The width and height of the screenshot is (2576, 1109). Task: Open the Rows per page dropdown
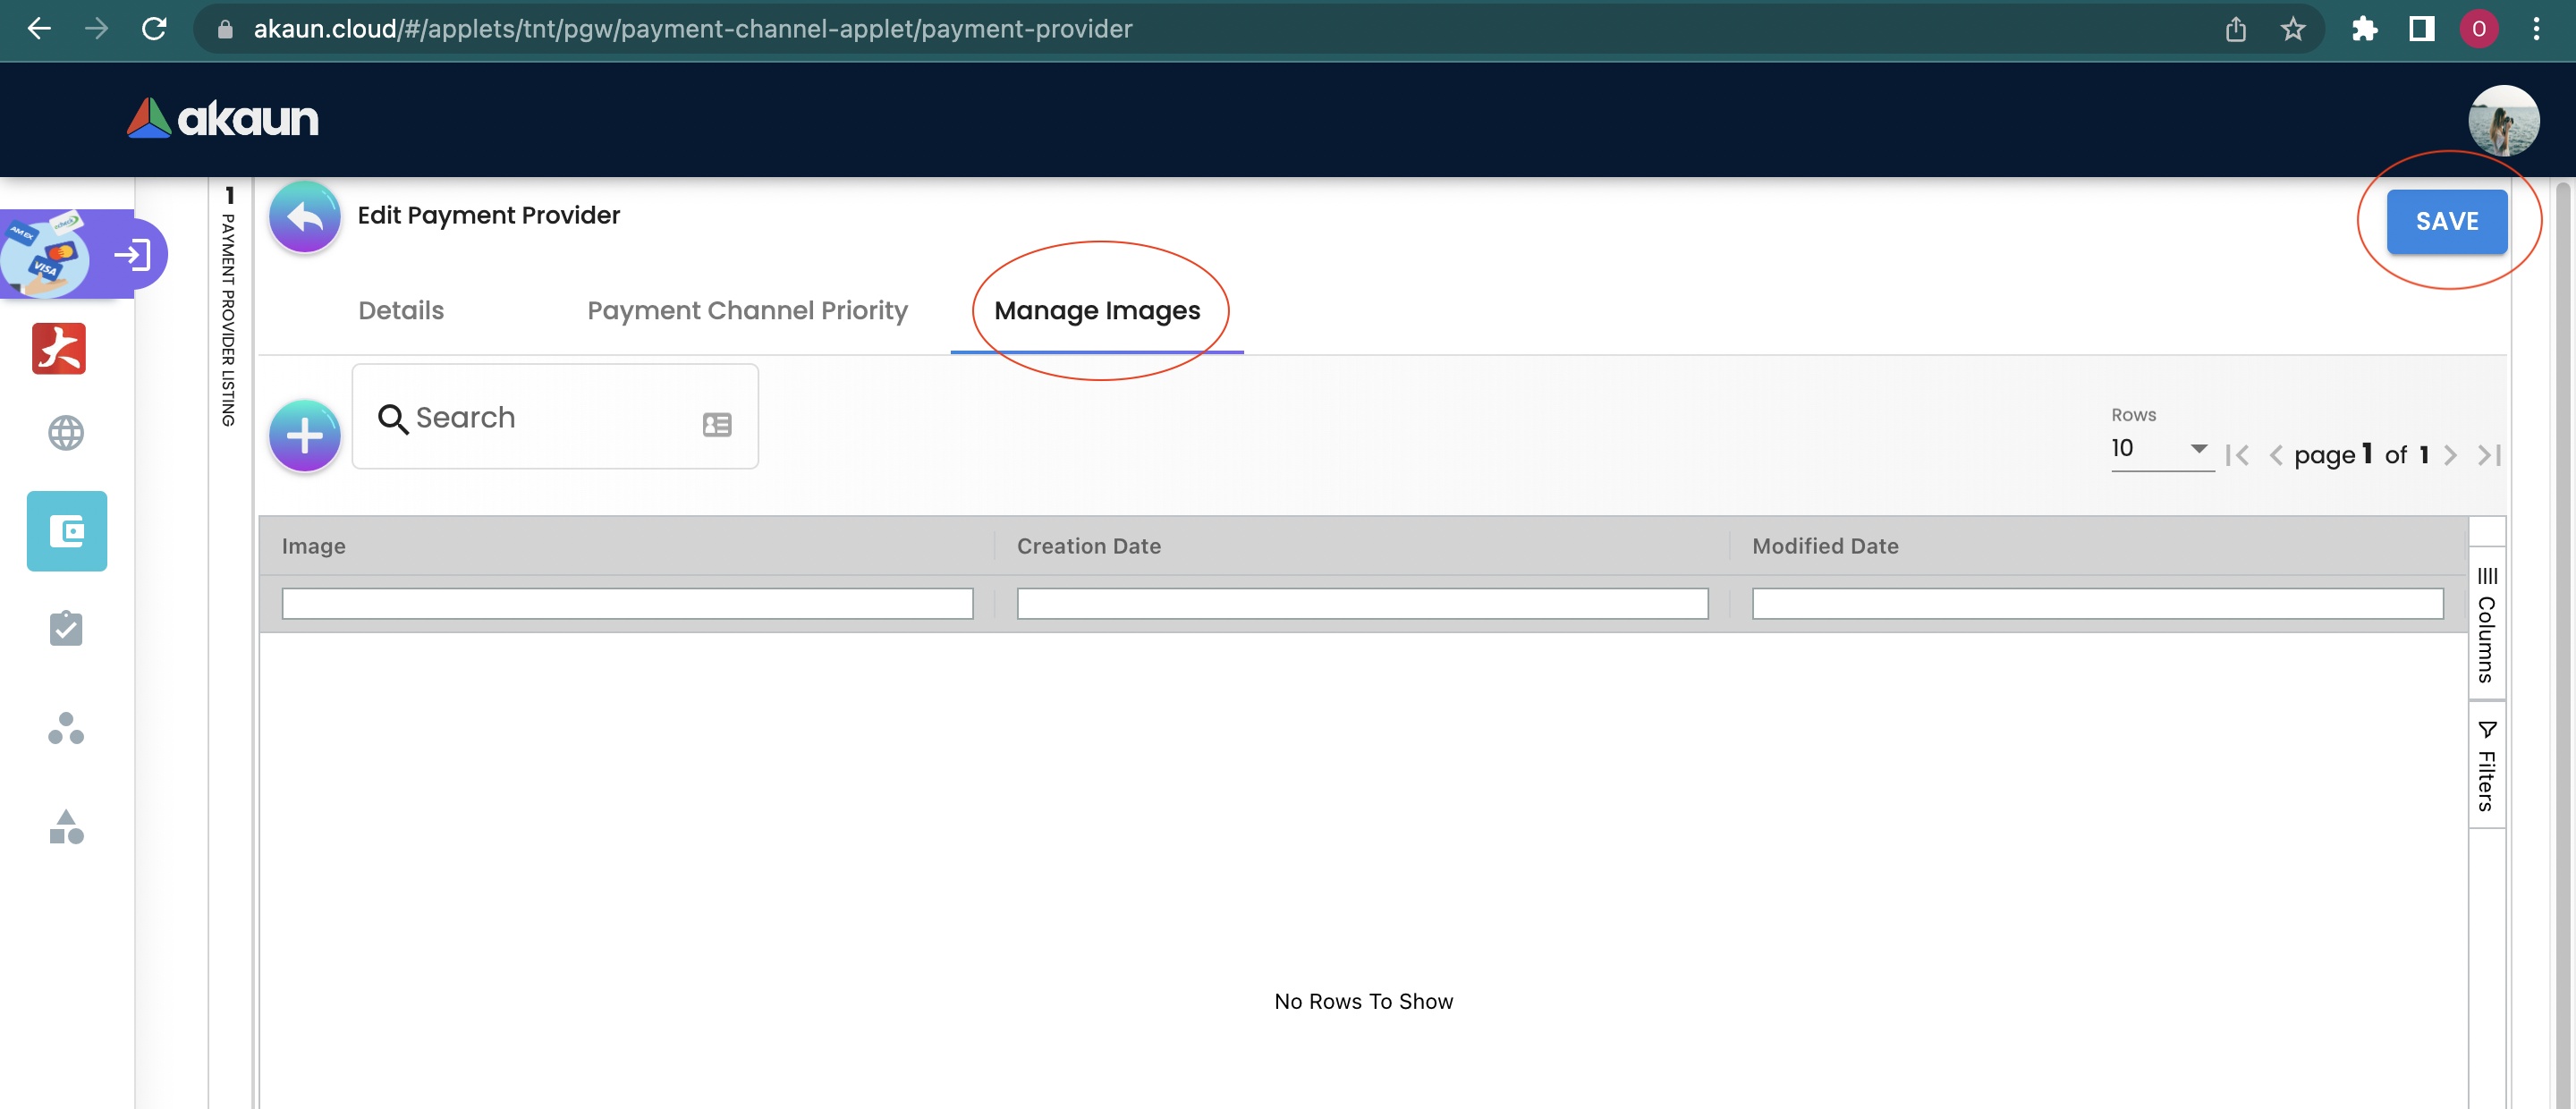pos(2160,449)
